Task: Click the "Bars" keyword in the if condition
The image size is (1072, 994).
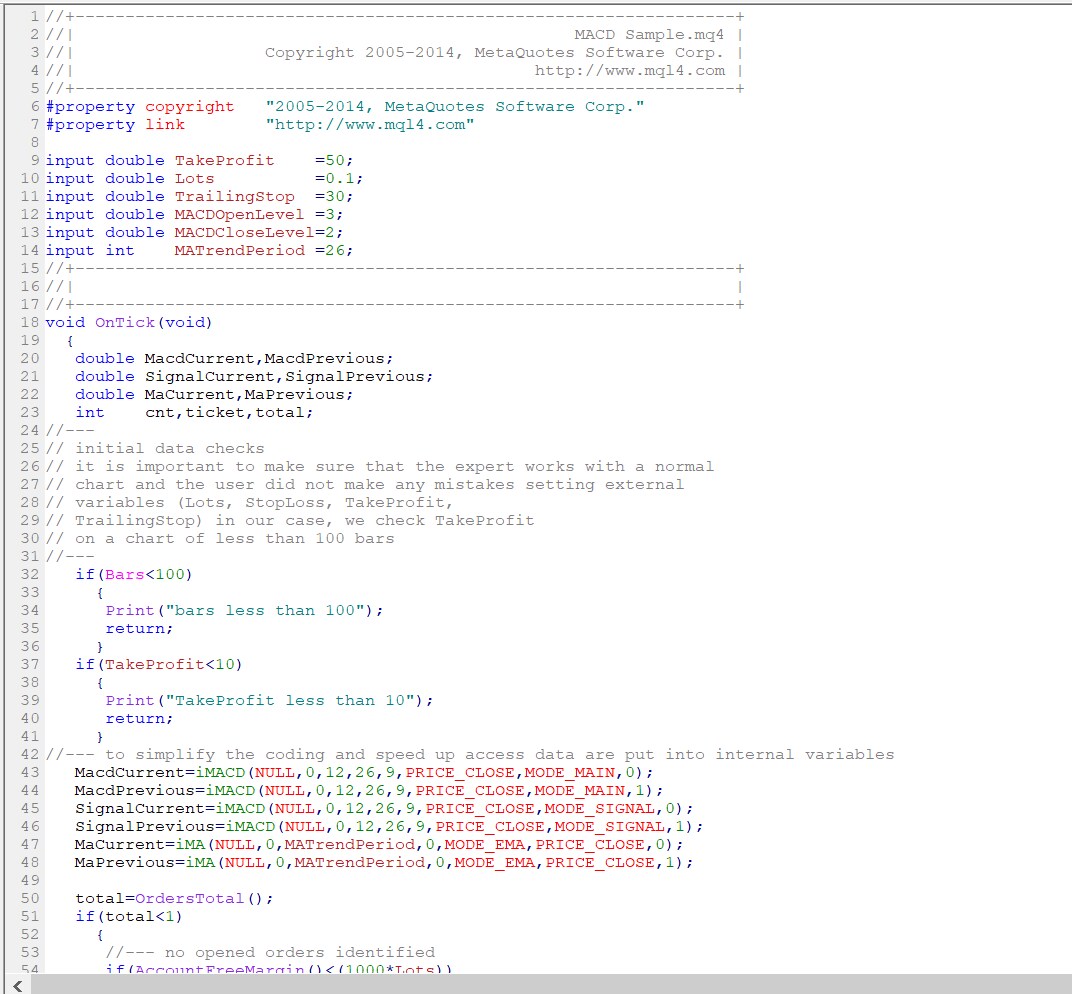Action: click(x=125, y=574)
